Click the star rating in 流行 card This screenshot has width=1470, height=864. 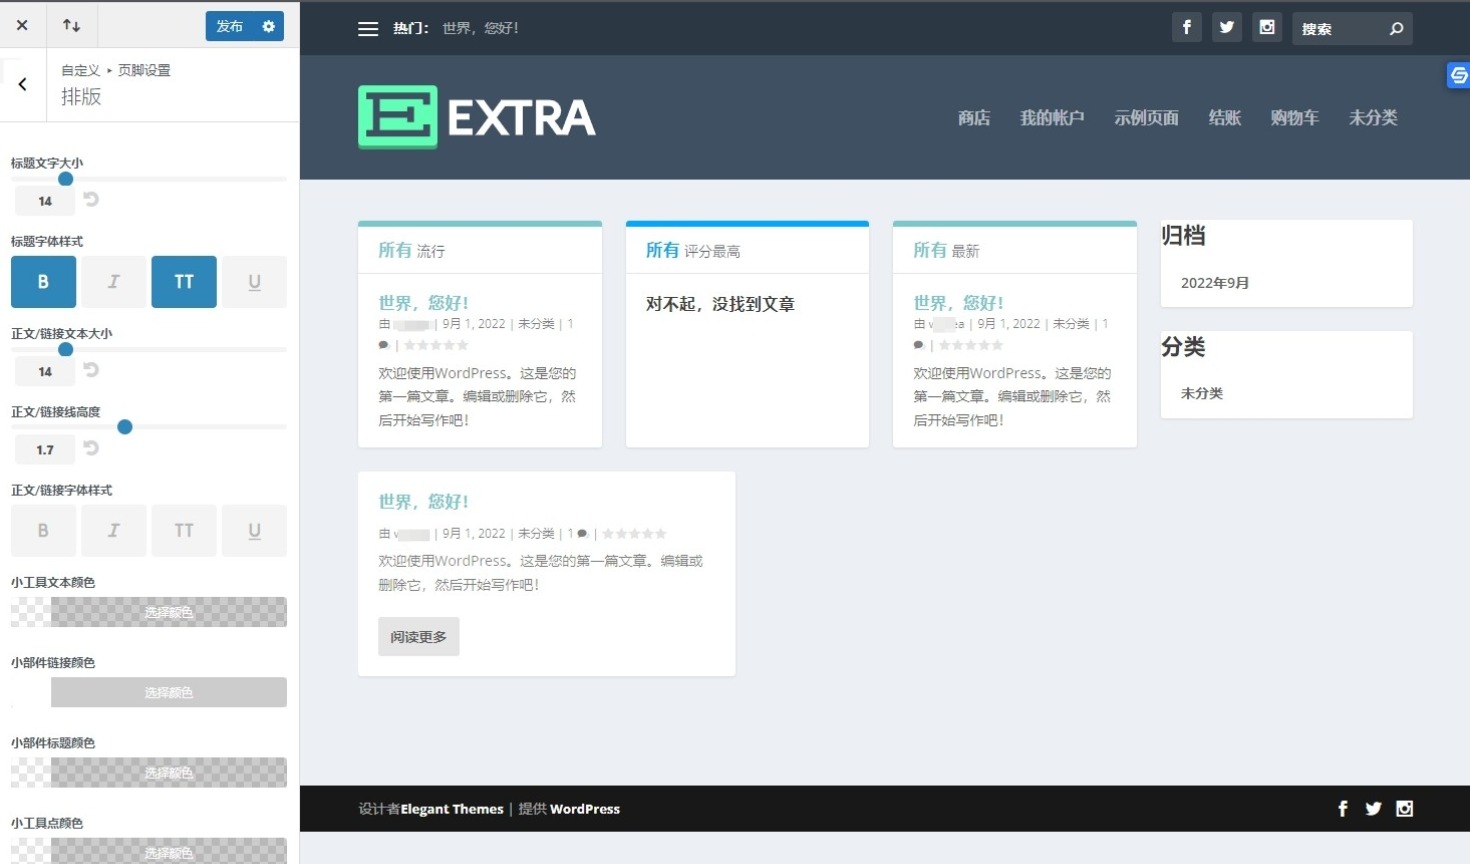[436, 345]
